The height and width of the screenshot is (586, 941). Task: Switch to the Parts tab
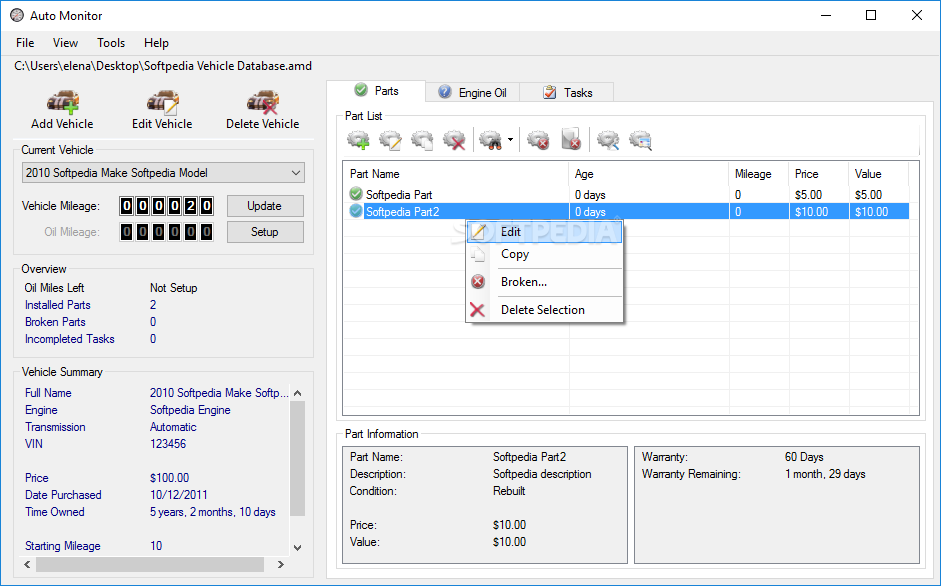[x=376, y=91]
